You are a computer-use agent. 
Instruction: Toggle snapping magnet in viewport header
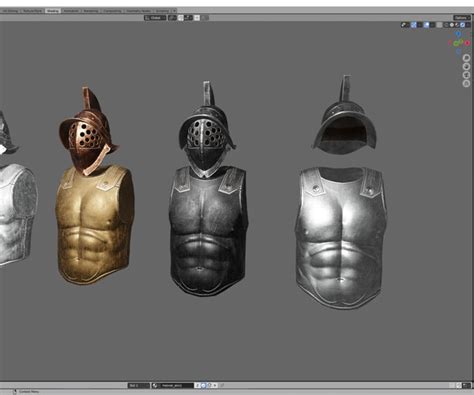click(x=181, y=18)
